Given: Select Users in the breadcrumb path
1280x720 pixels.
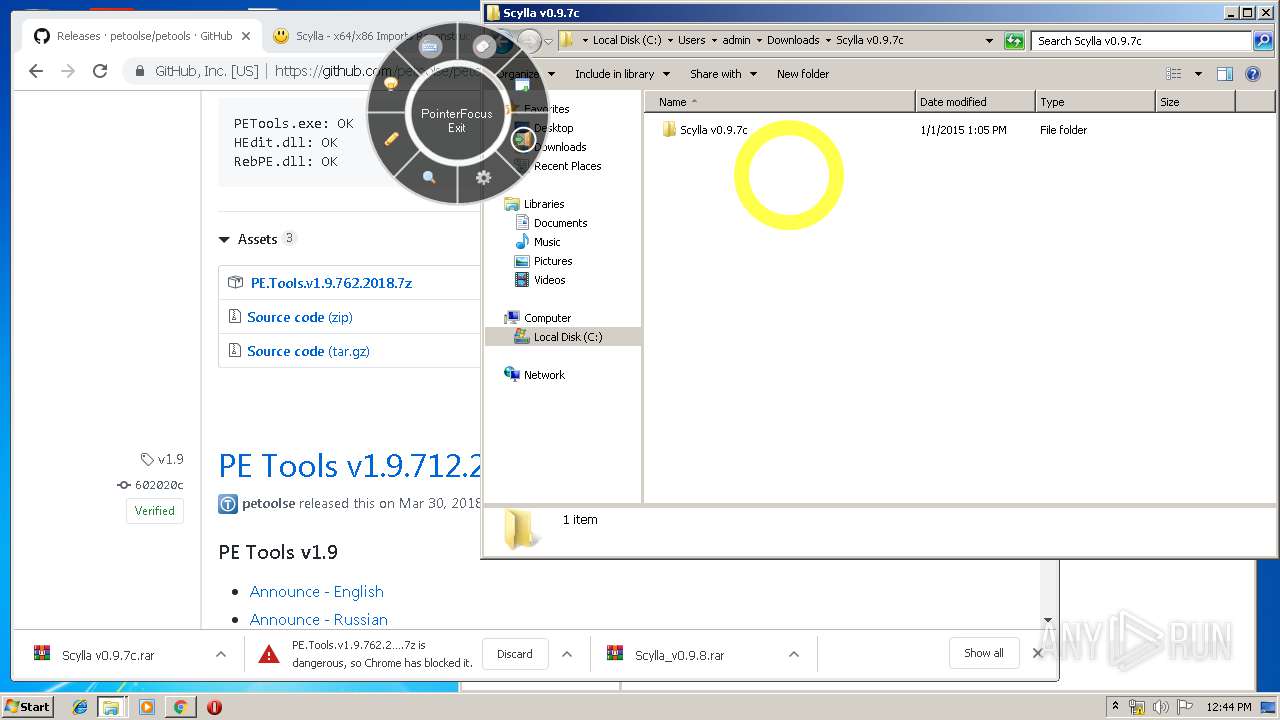Looking at the screenshot, I should (x=692, y=41).
